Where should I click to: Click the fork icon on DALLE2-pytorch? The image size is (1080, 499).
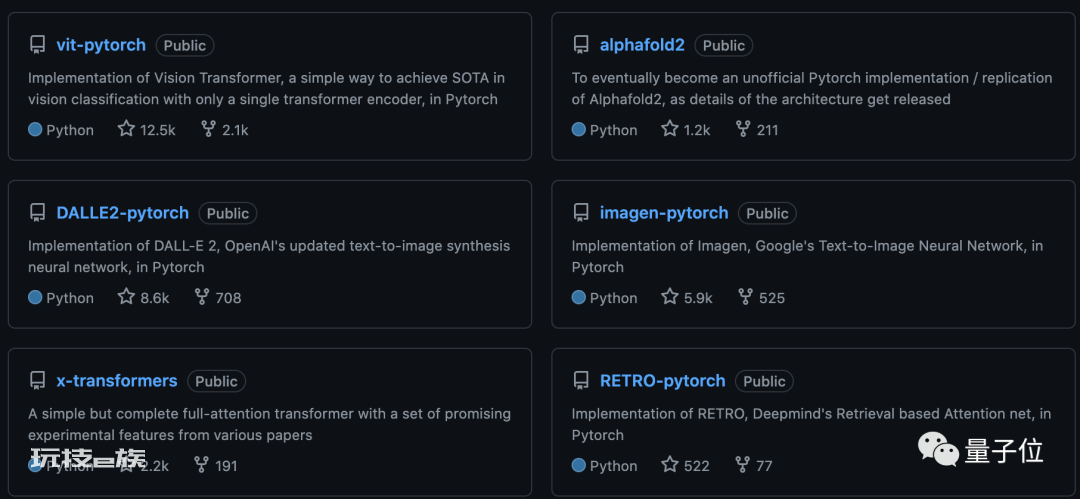[x=201, y=297]
